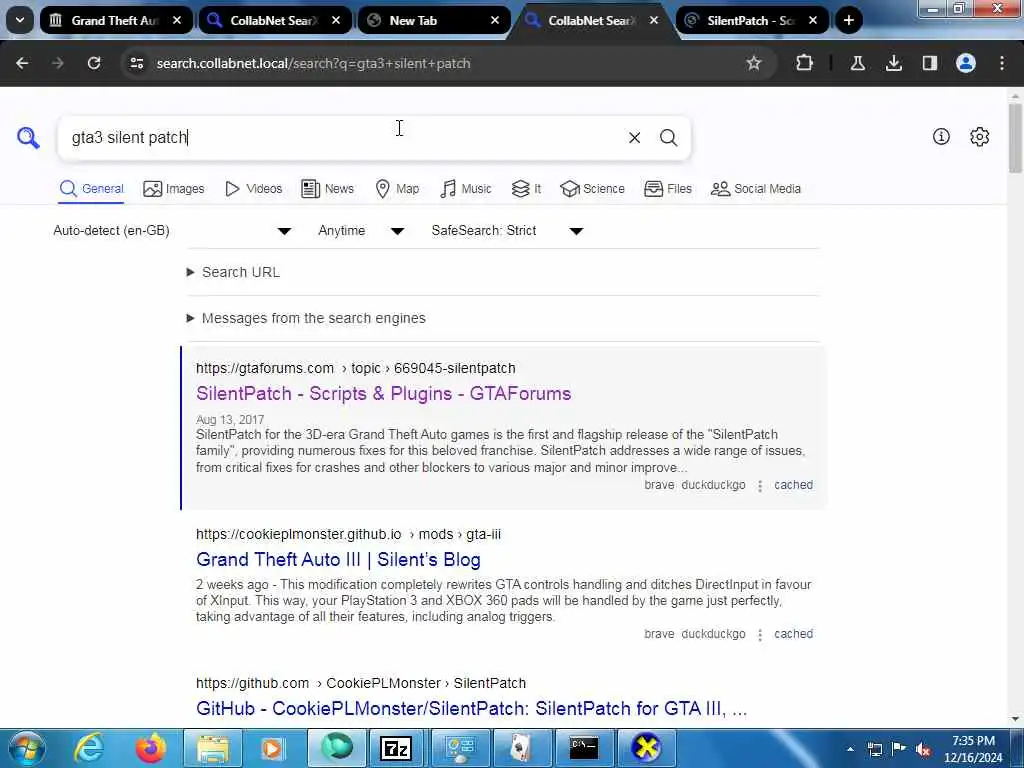The height and width of the screenshot is (768, 1024).
Task: Close the New Tab browser tab
Action: point(495,20)
